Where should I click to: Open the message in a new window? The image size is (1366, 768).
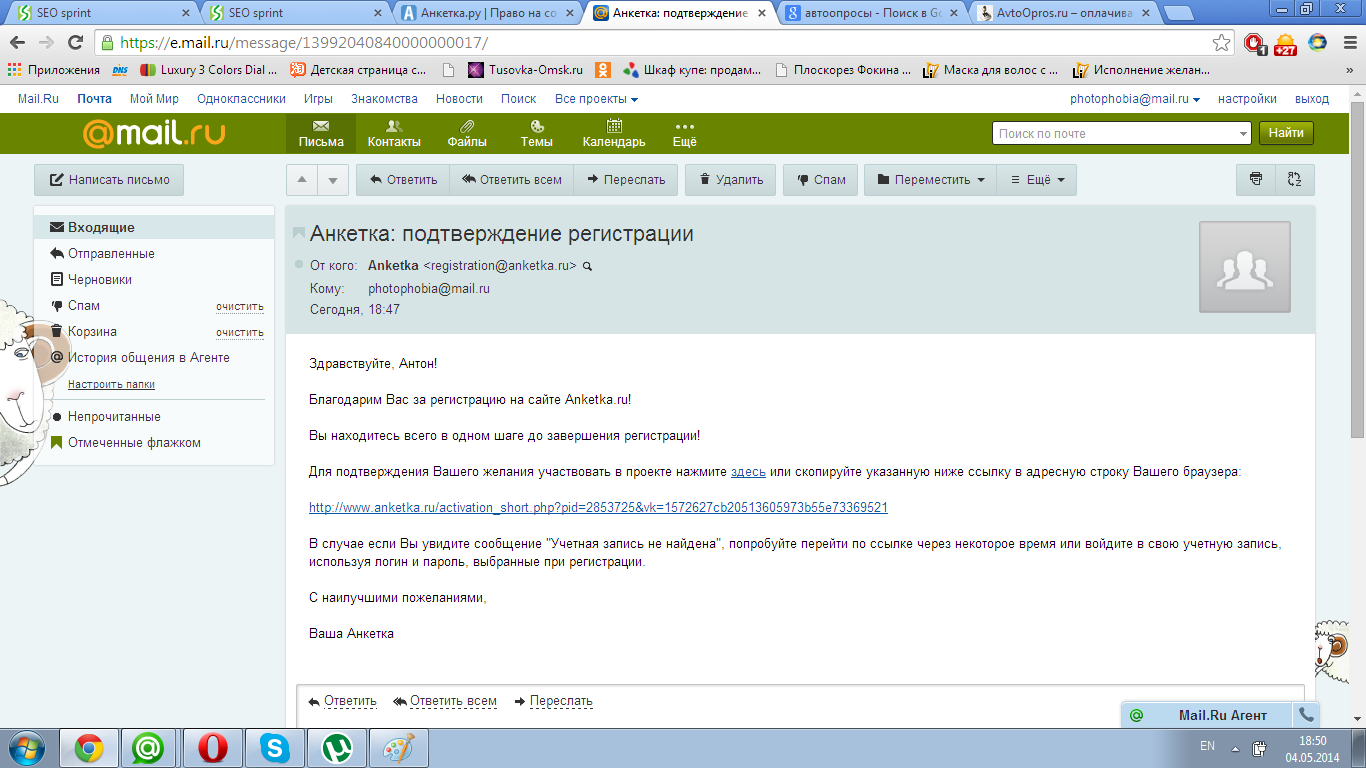click(x=1294, y=180)
